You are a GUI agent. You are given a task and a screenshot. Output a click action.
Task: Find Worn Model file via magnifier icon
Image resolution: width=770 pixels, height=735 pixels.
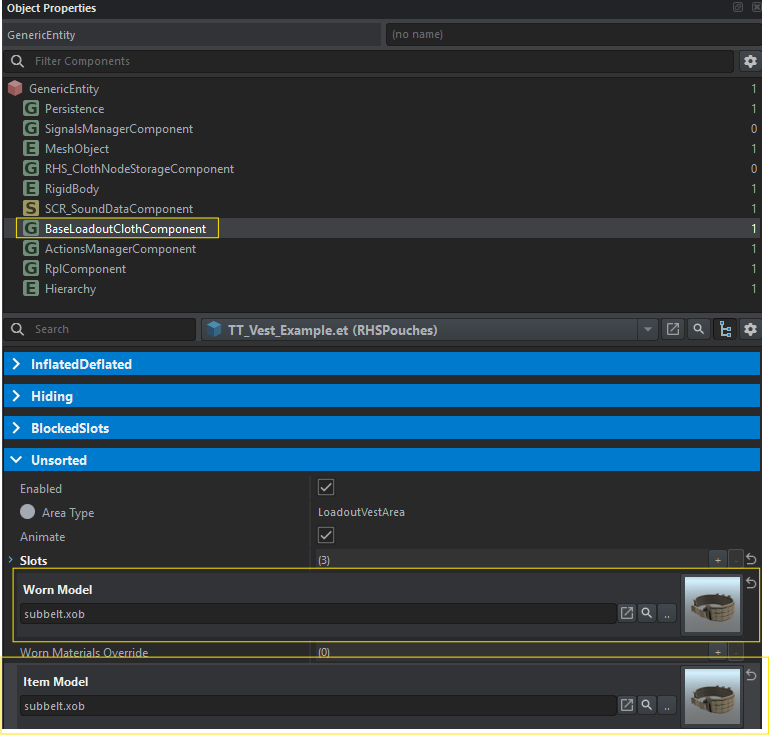pyautogui.click(x=647, y=613)
